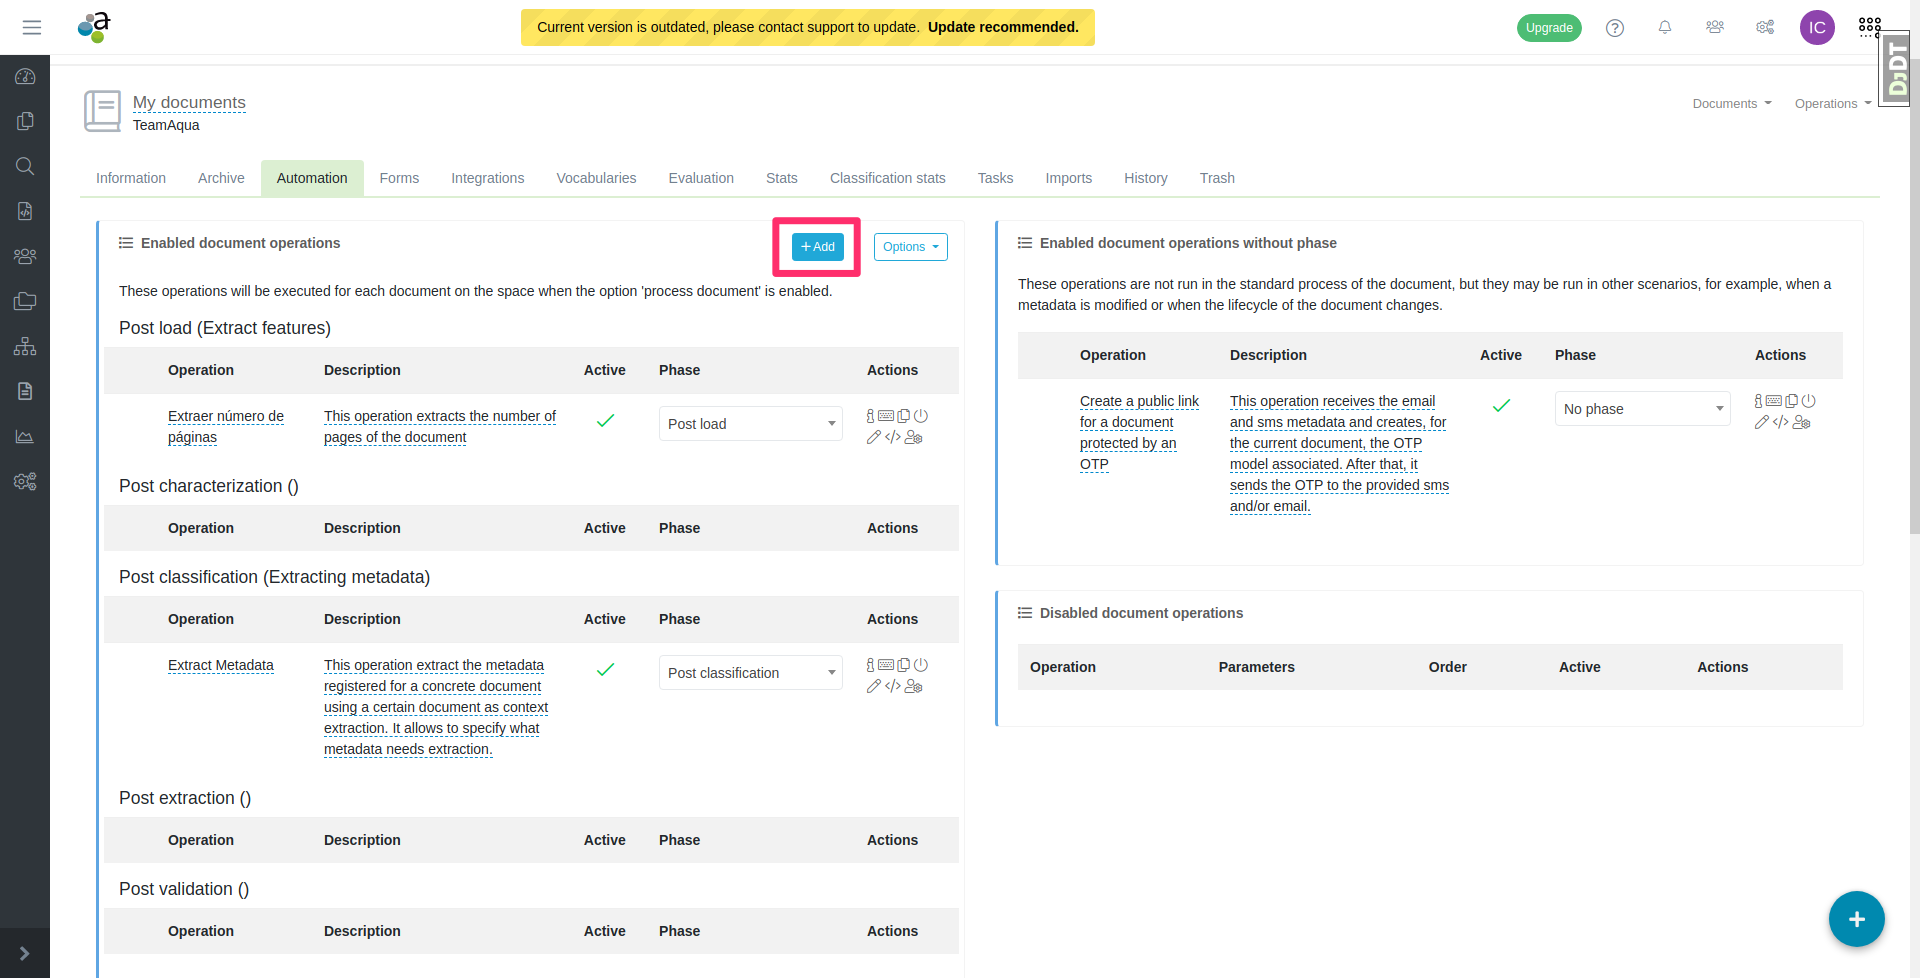Click the notifications bell icon
1920x978 pixels.
(x=1665, y=28)
